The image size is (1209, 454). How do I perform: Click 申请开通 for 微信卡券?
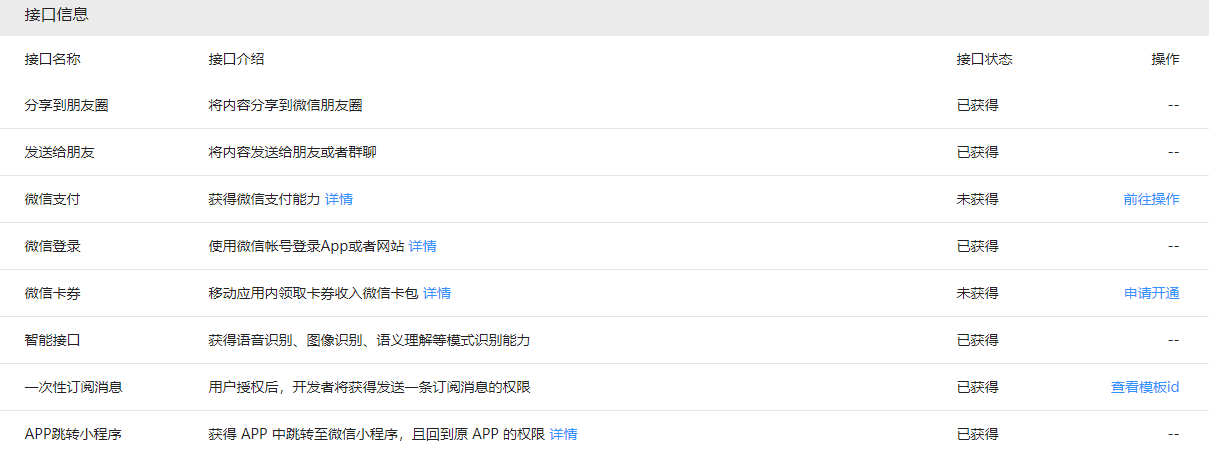click(1151, 293)
